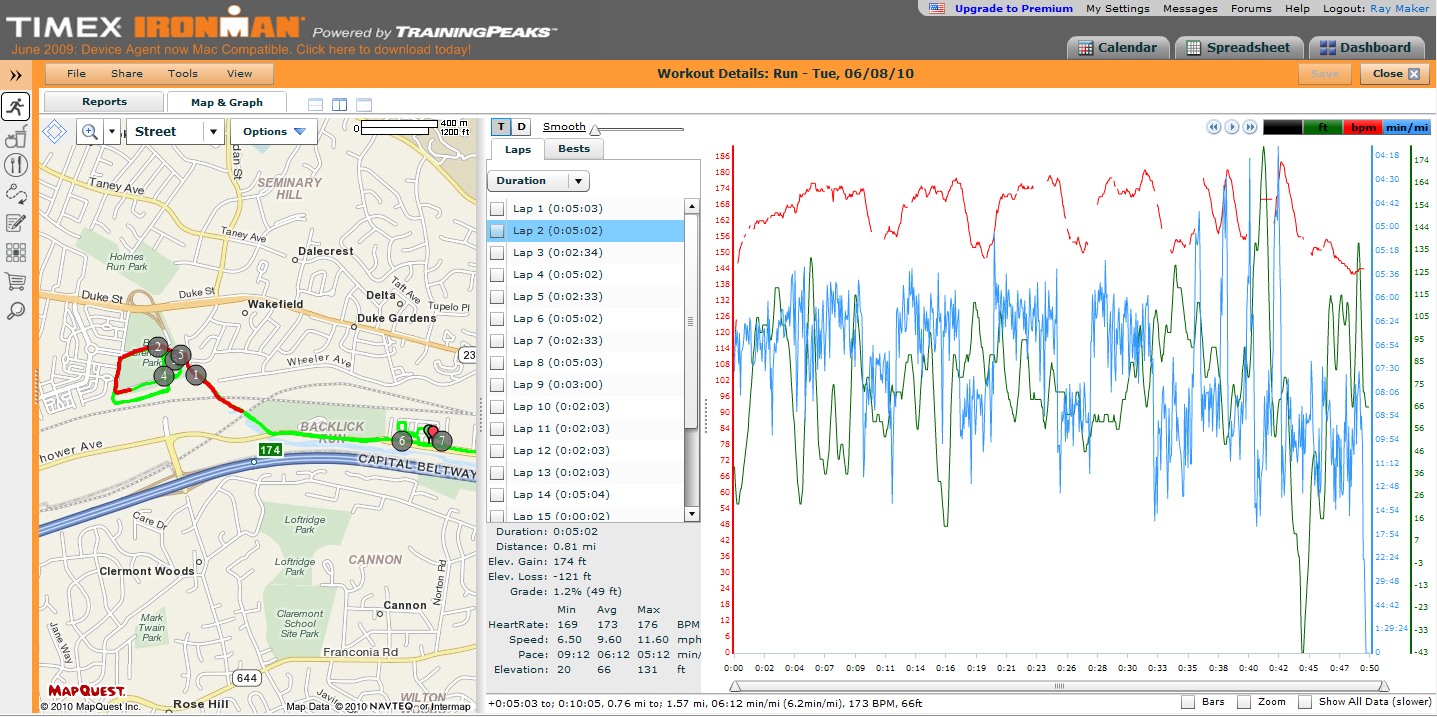This screenshot has width=1437, height=717.
Task: Click the Upgrade to Premium link
Action: click(1013, 8)
